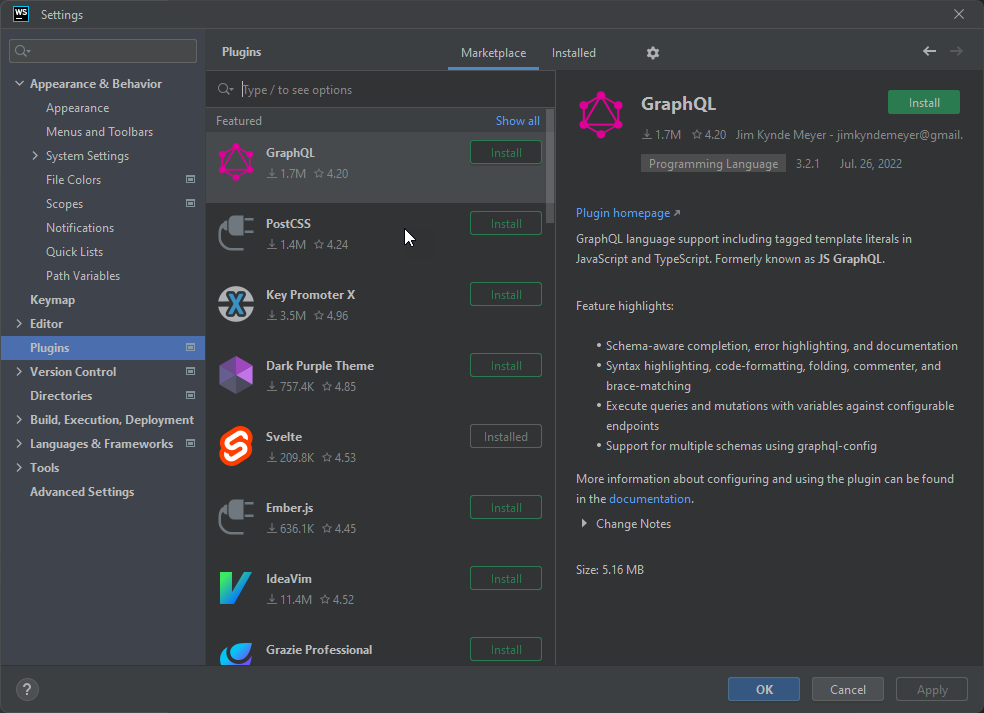This screenshot has width=984, height=713.
Task: Navigate forward with the right arrow
Action: (x=956, y=51)
